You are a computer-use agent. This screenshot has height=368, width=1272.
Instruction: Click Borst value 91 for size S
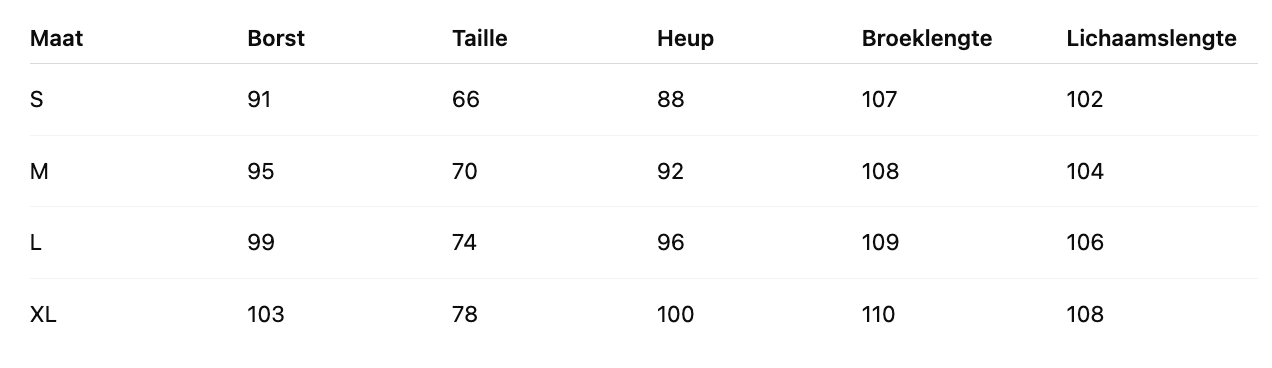tap(259, 100)
